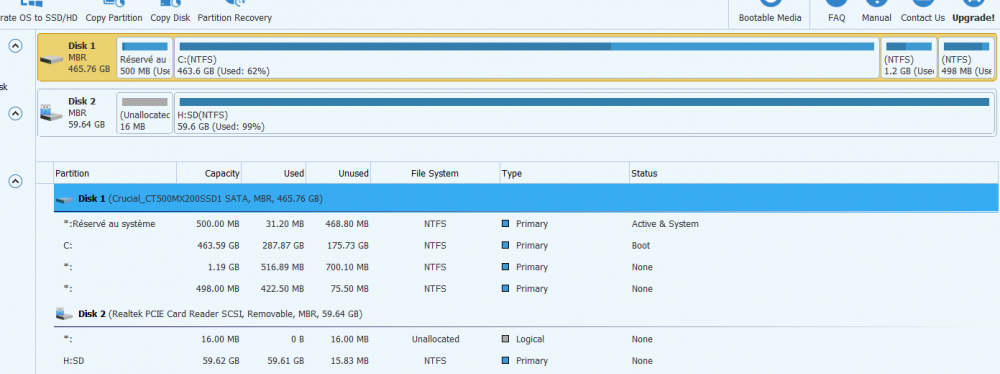Sort by Unused column header
The image size is (1000, 374).
click(339, 173)
